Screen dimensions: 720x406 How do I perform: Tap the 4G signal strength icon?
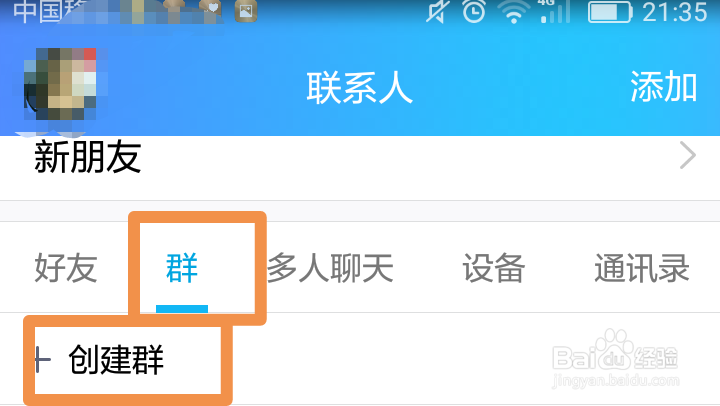tap(555, 11)
